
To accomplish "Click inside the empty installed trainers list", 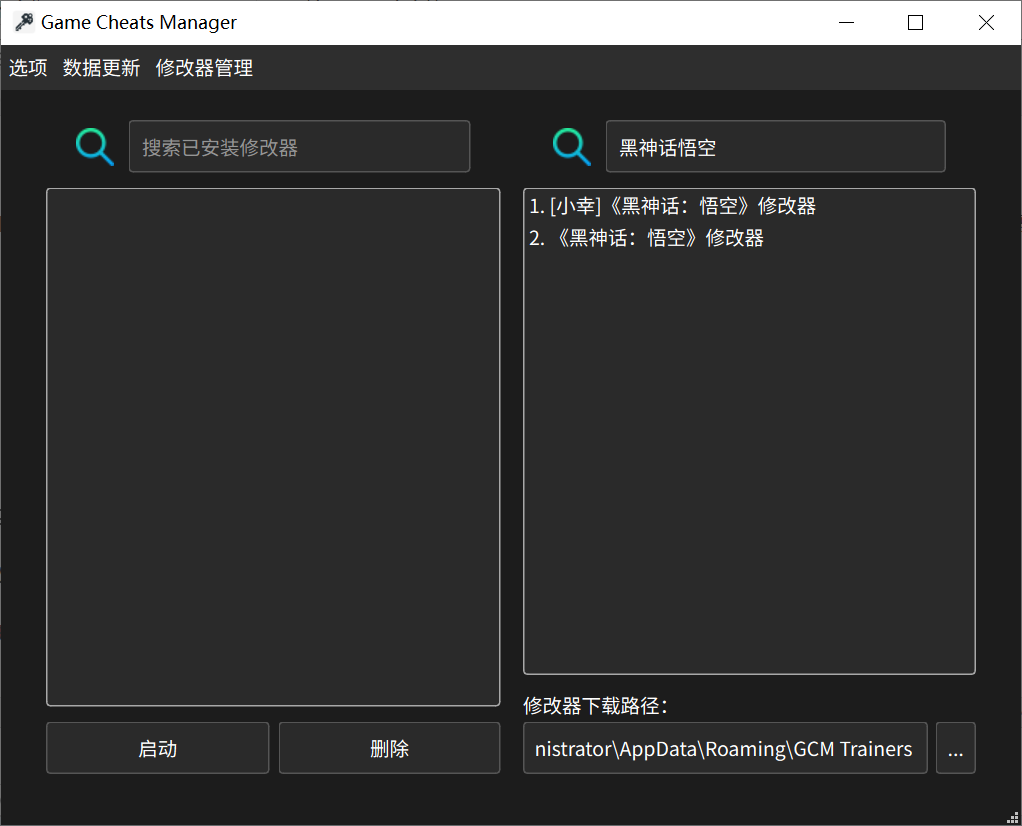I will [x=273, y=446].
